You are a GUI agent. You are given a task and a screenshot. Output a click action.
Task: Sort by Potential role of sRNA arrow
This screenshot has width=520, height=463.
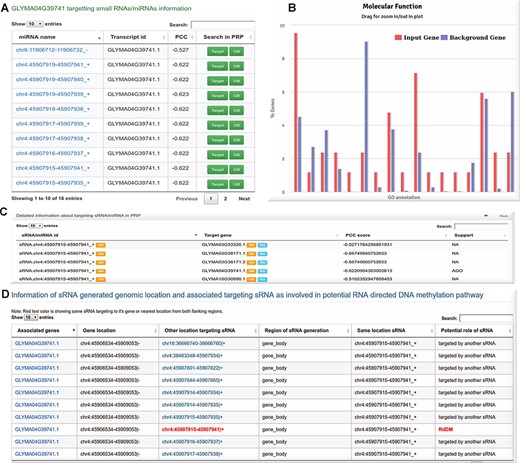coord(510,331)
